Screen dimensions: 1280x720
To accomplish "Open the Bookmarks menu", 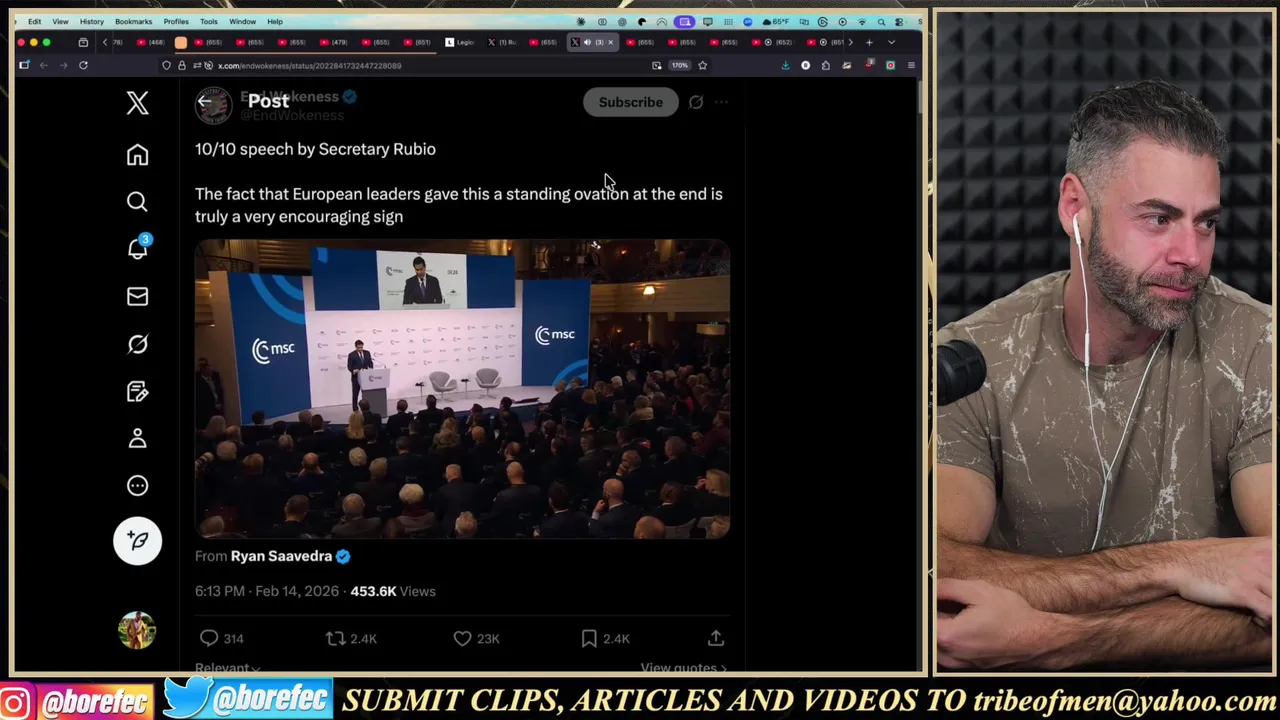I will pos(133,21).
